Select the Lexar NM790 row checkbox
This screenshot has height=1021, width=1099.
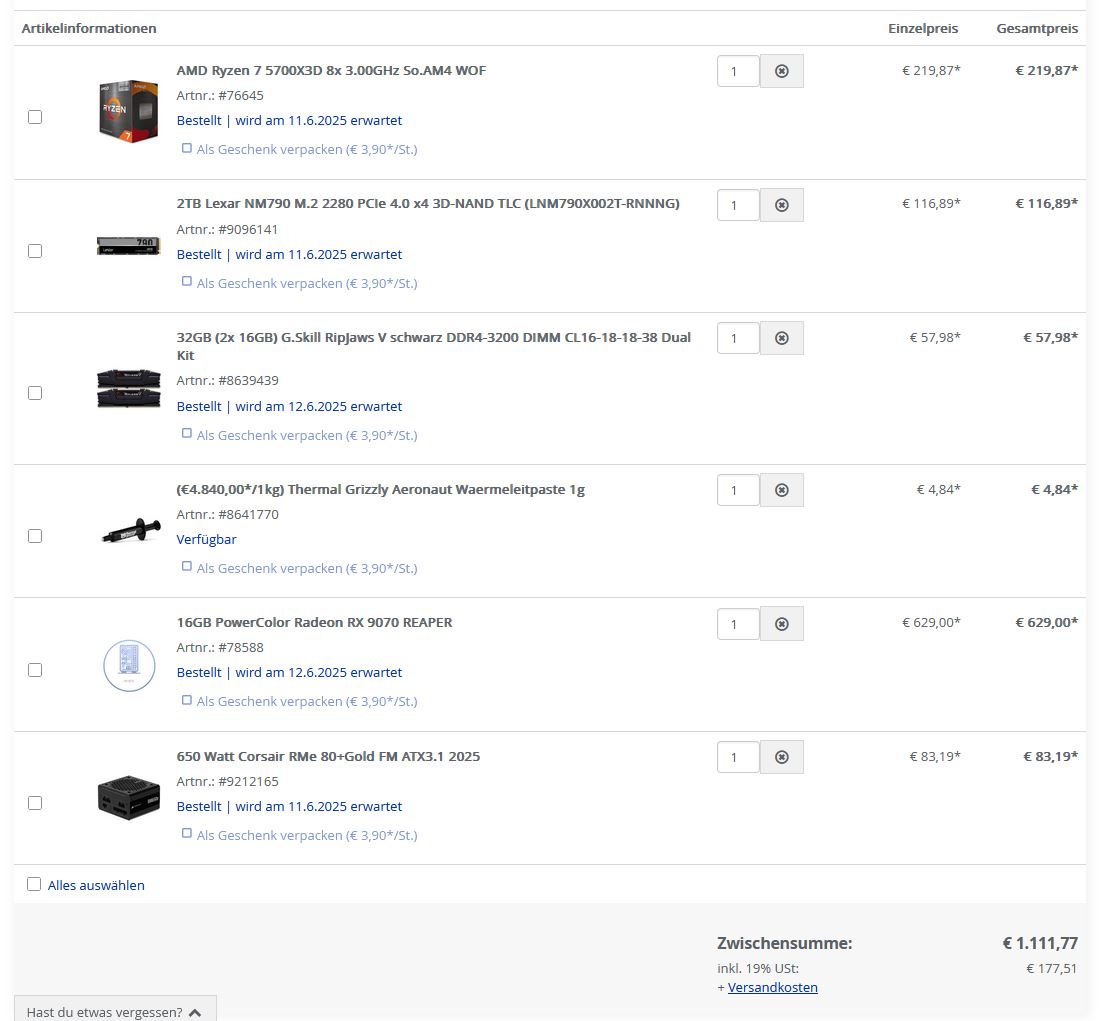coord(35,251)
